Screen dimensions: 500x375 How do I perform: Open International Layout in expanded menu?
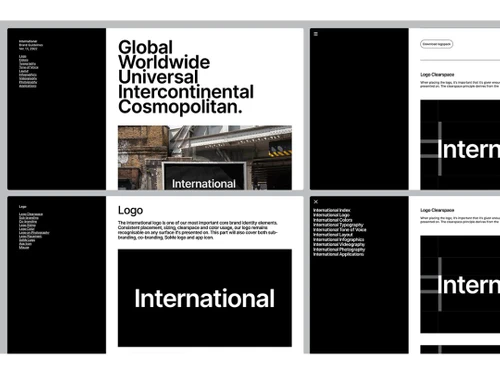(x=333, y=235)
